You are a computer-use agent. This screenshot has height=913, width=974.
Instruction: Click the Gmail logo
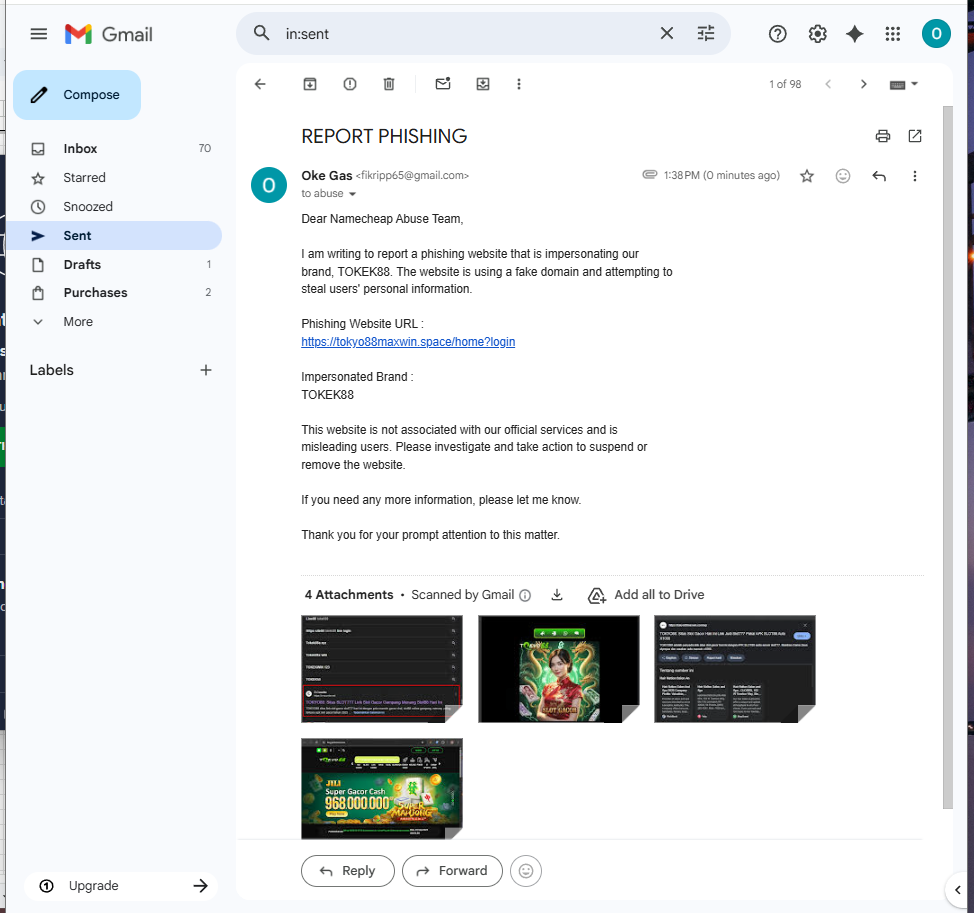pyautogui.click(x=109, y=34)
